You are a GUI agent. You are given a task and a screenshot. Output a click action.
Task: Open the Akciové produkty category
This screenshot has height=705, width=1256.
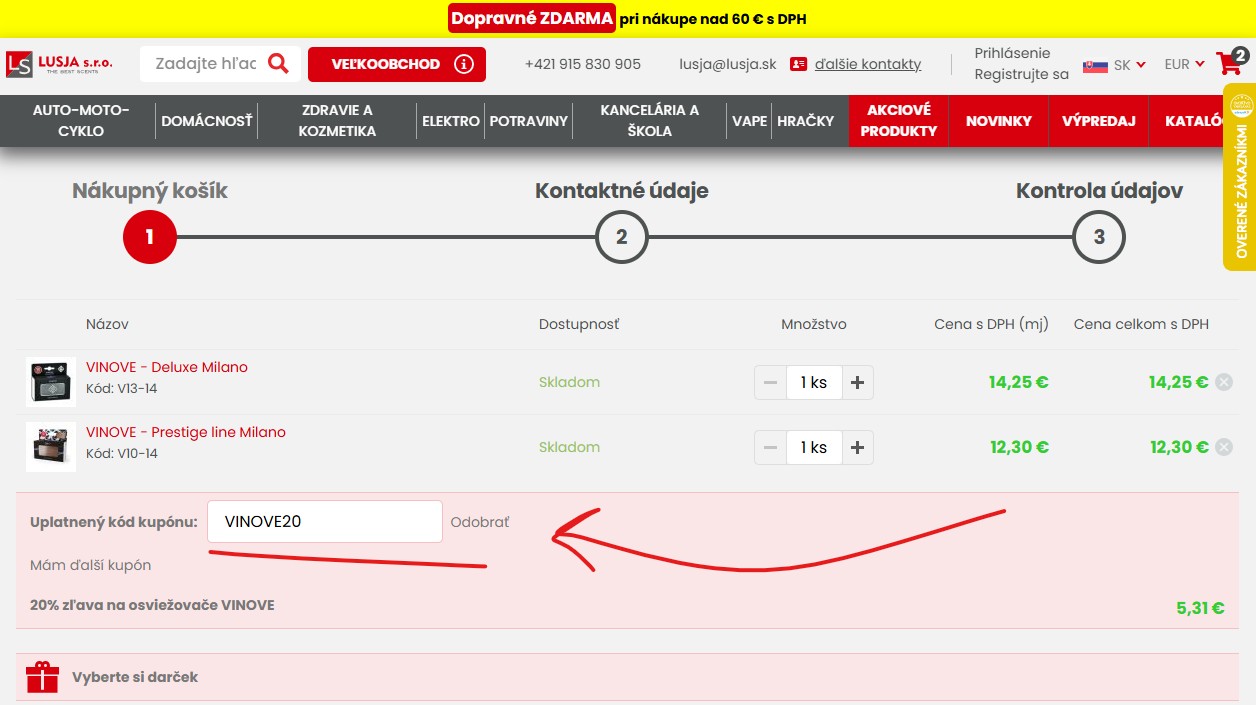898,120
